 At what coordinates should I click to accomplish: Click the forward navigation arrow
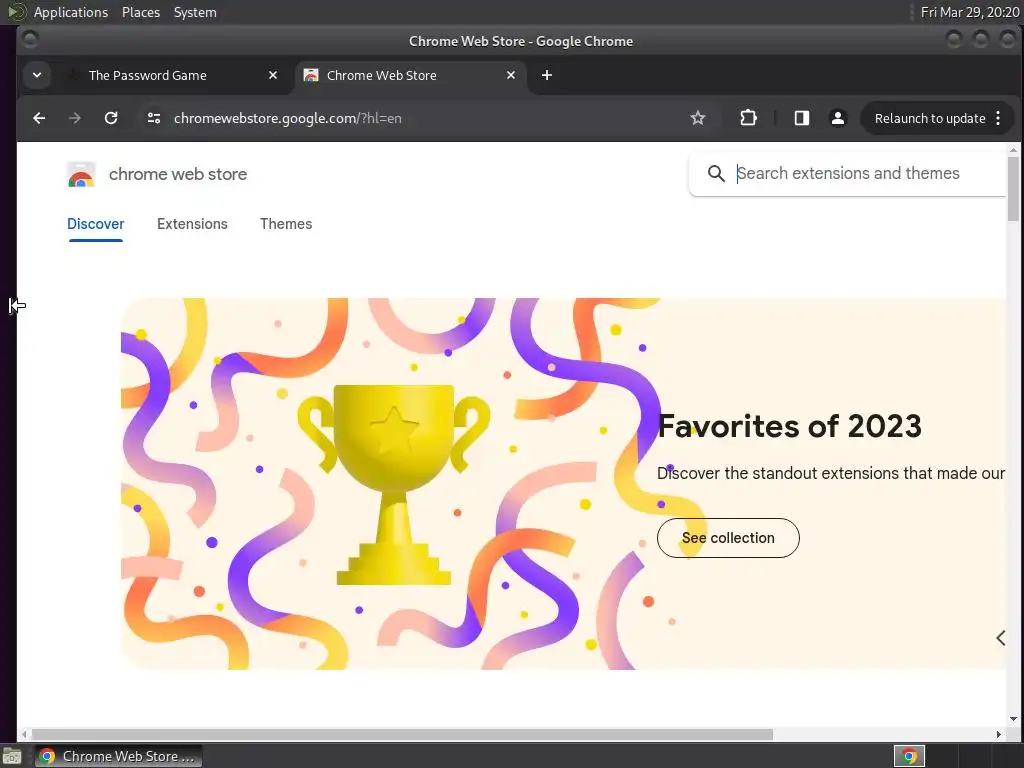pos(74,118)
